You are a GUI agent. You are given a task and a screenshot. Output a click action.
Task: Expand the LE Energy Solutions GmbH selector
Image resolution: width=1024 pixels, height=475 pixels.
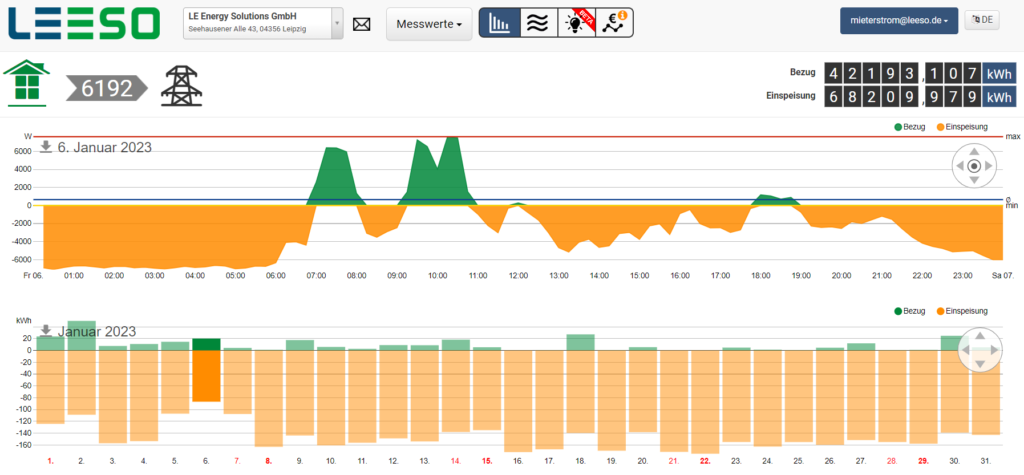336,23
